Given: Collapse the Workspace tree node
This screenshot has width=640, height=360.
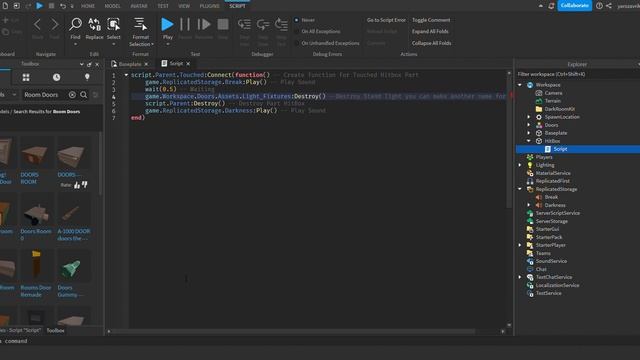Looking at the screenshot, I should click(x=520, y=85).
